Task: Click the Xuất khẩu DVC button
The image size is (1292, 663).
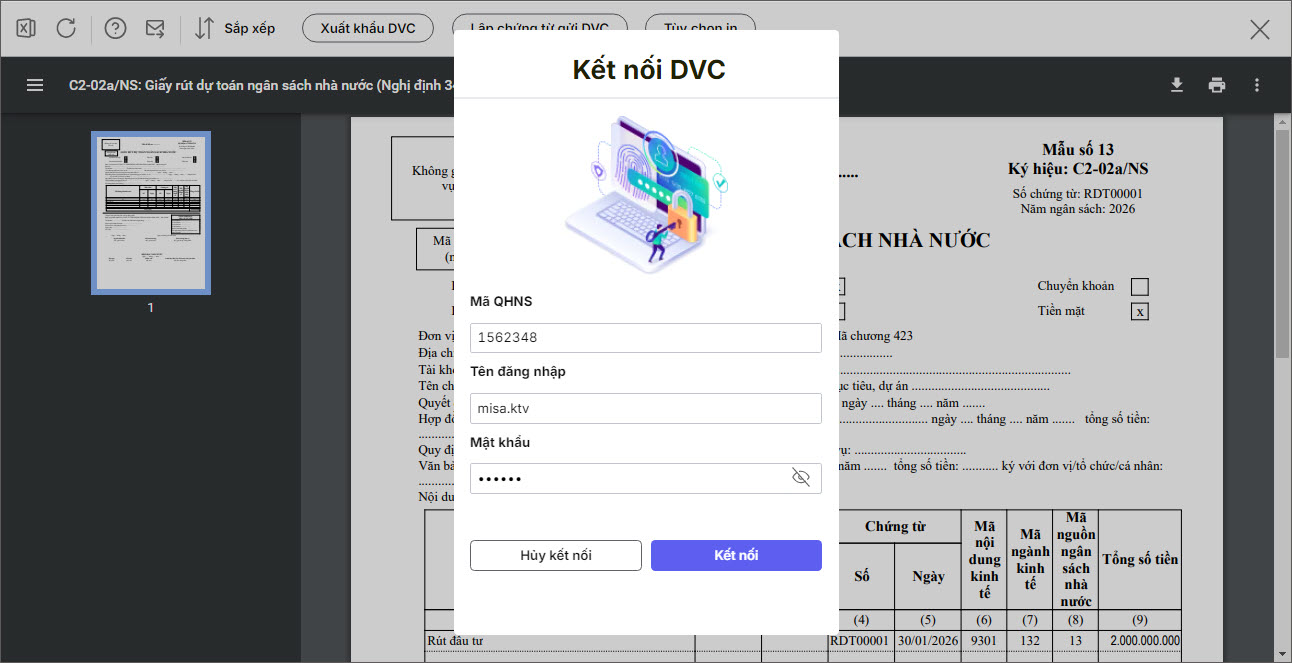Action: coord(367,28)
